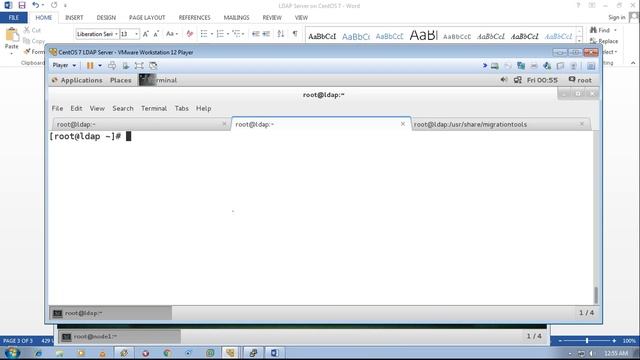Click the network adapter device icon in VMware

(521, 66)
